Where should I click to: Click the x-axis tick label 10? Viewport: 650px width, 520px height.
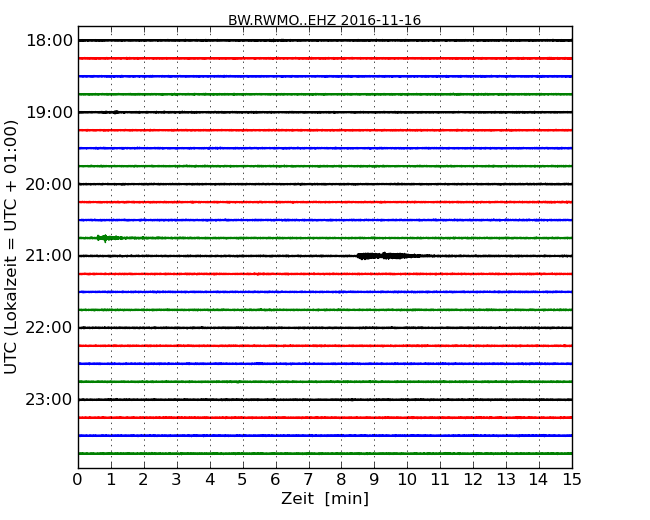407,480
